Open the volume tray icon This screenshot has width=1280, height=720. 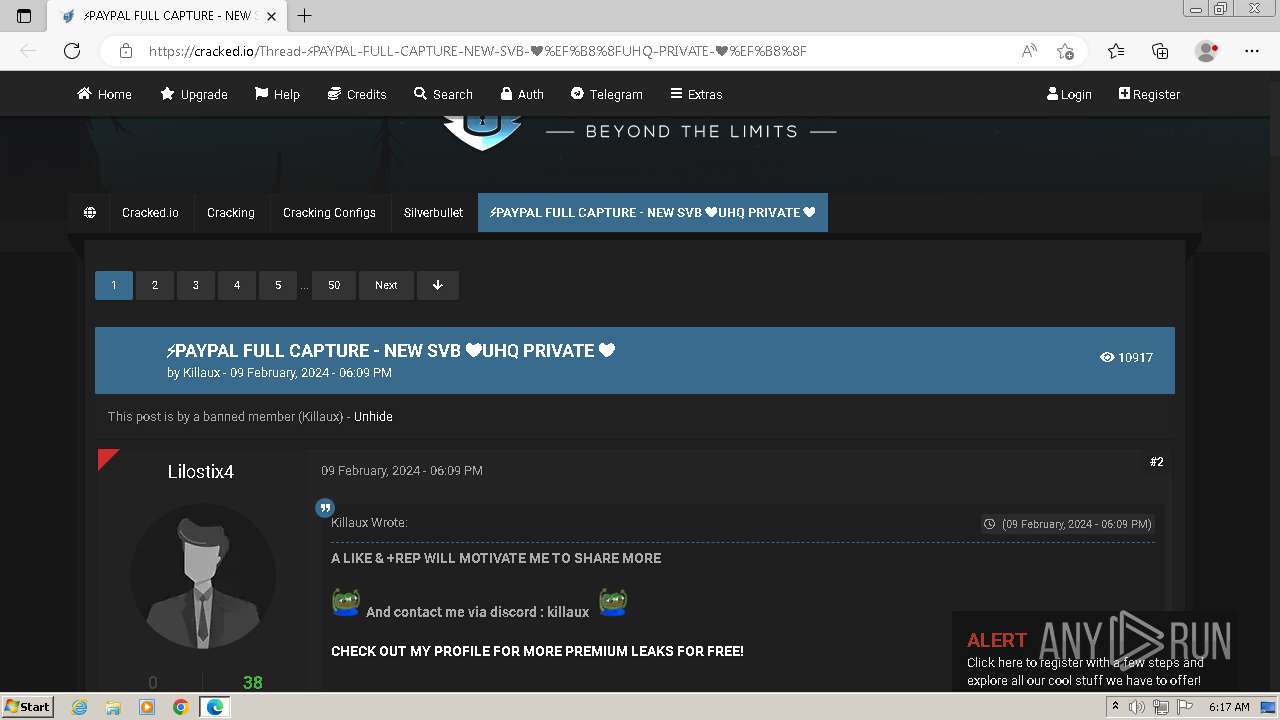click(1137, 707)
